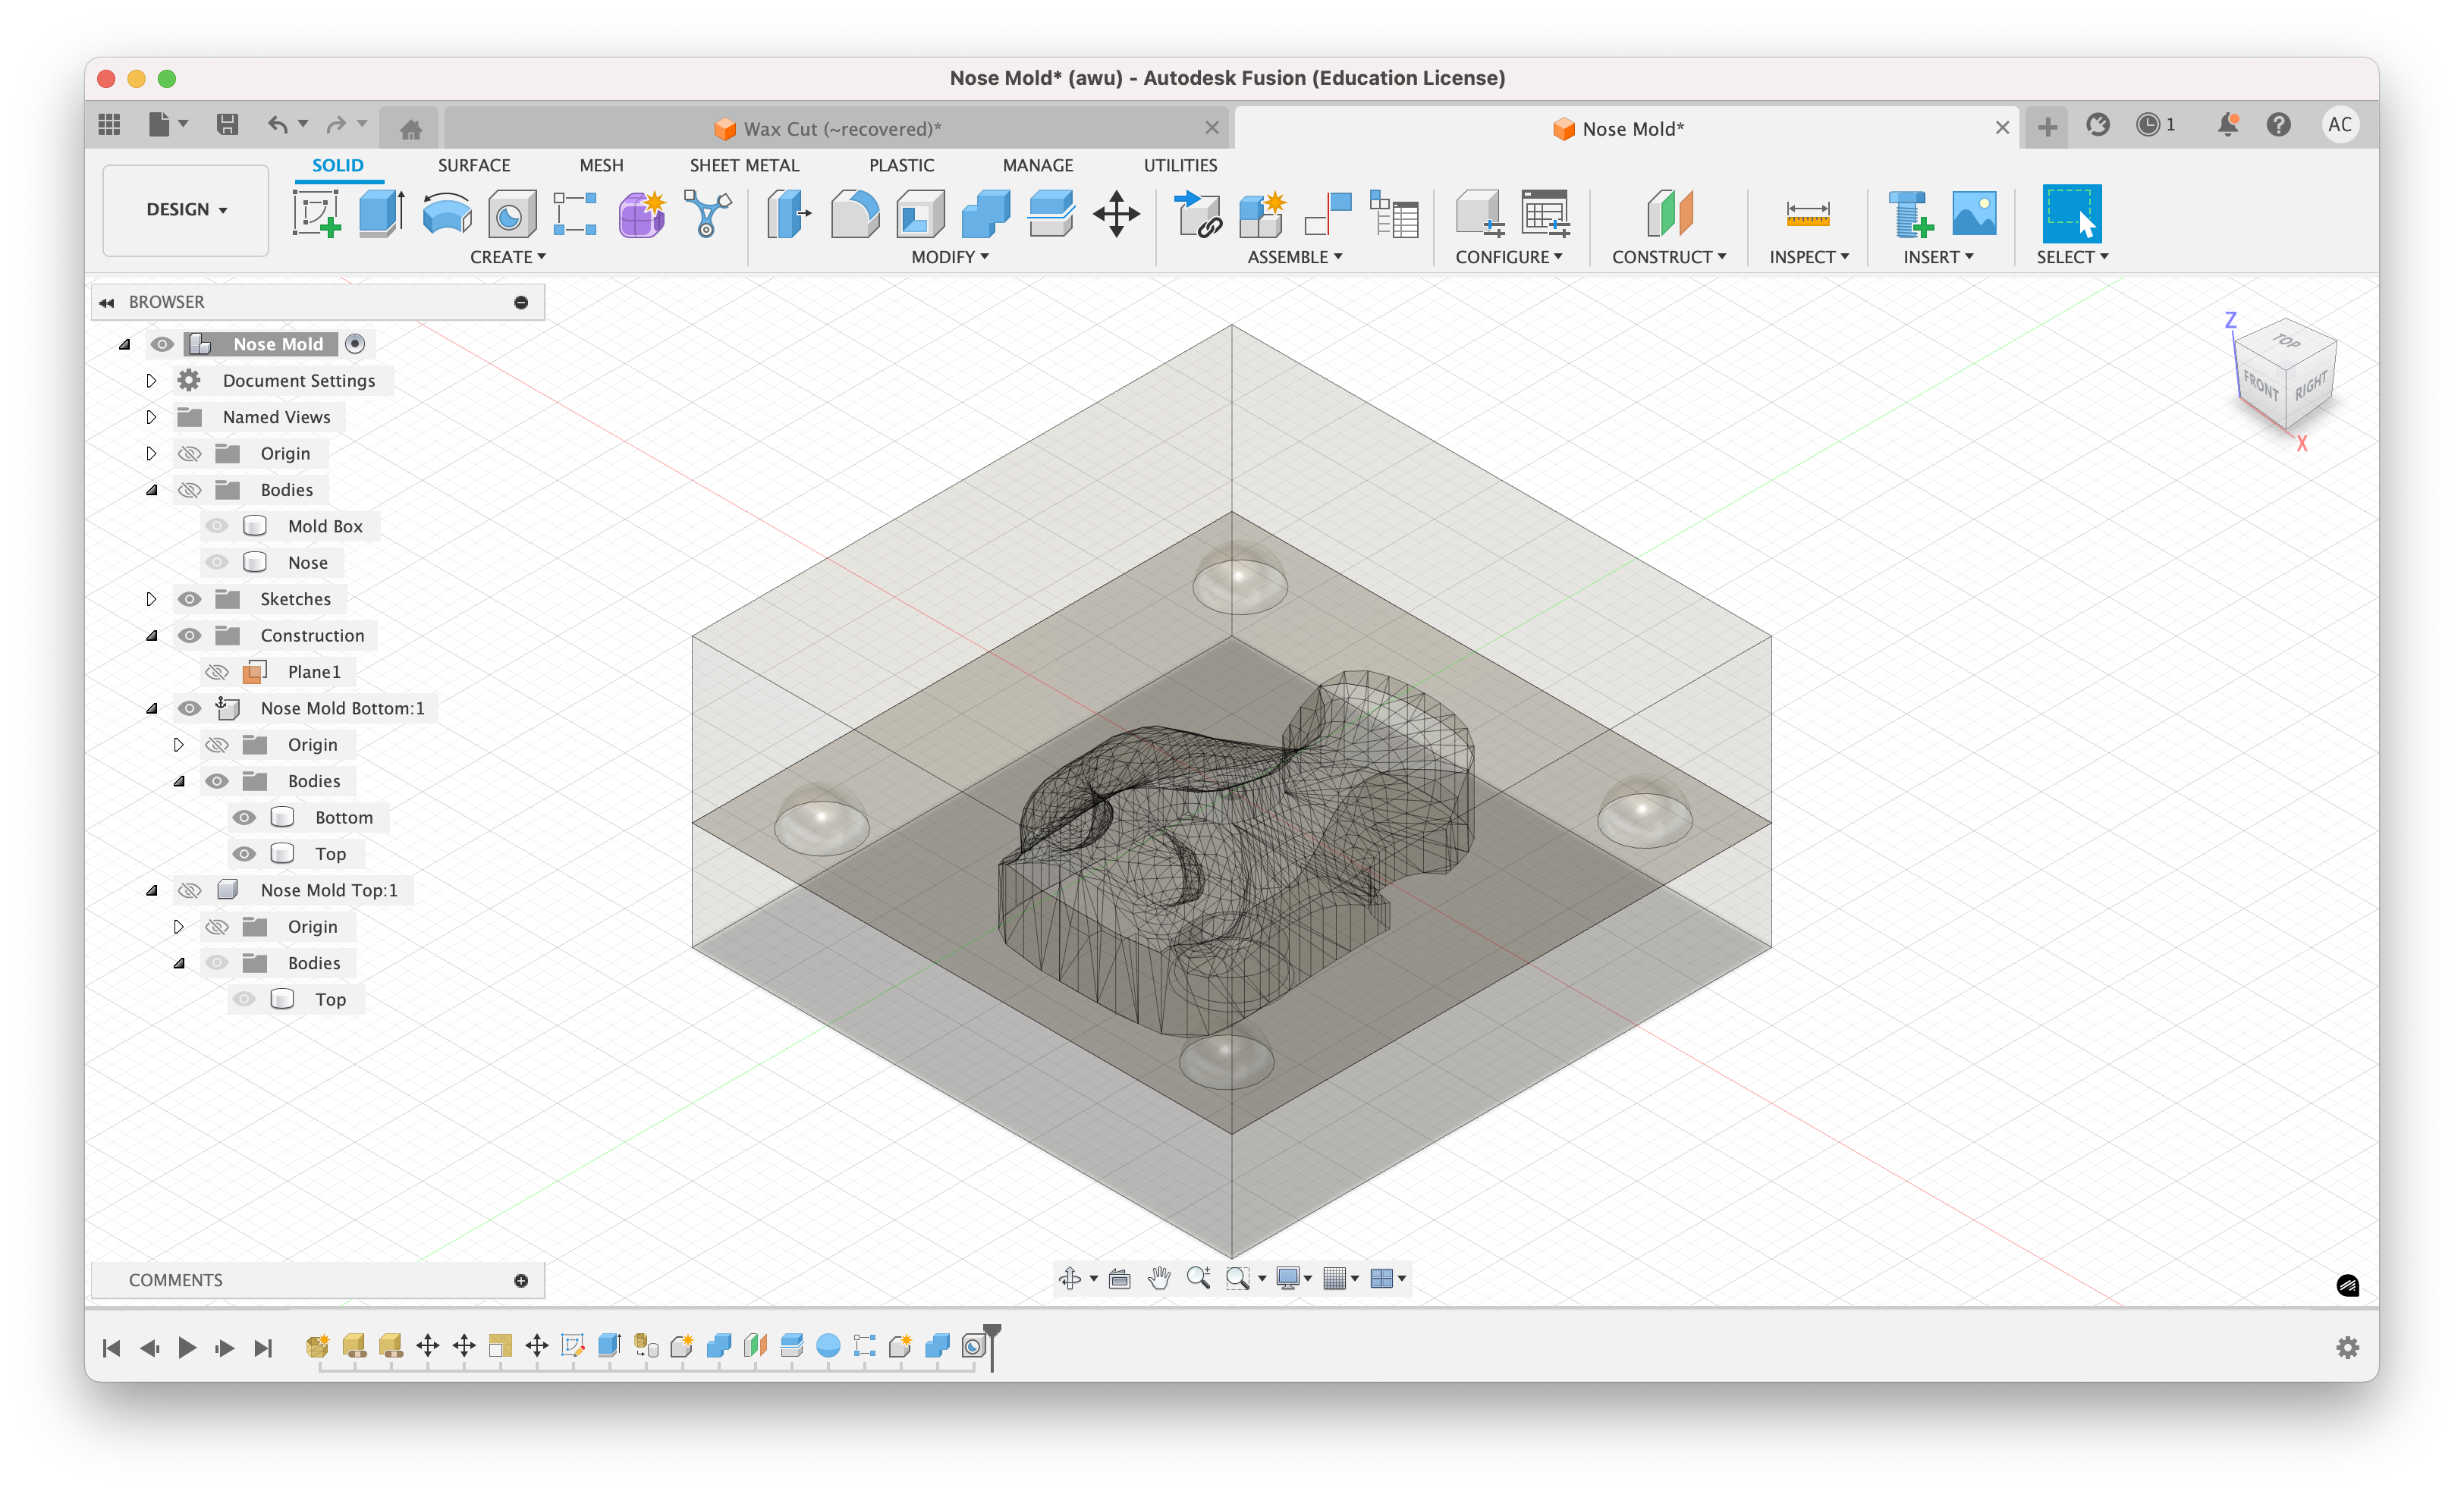Open the Wax Cut document tab
Screen dimensions: 2464x1494
pos(841,128)
